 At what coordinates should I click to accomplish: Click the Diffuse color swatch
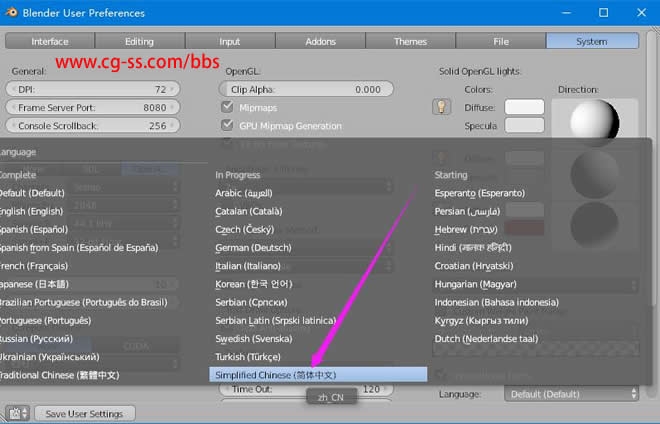524,107
